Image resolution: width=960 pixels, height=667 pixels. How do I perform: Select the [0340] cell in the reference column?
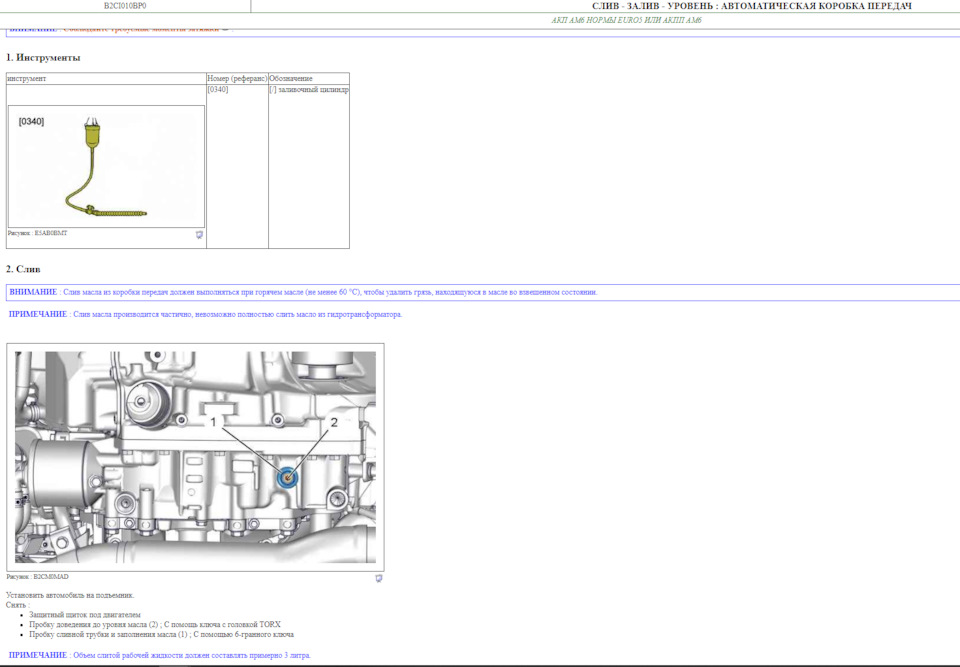click(237, 167)
